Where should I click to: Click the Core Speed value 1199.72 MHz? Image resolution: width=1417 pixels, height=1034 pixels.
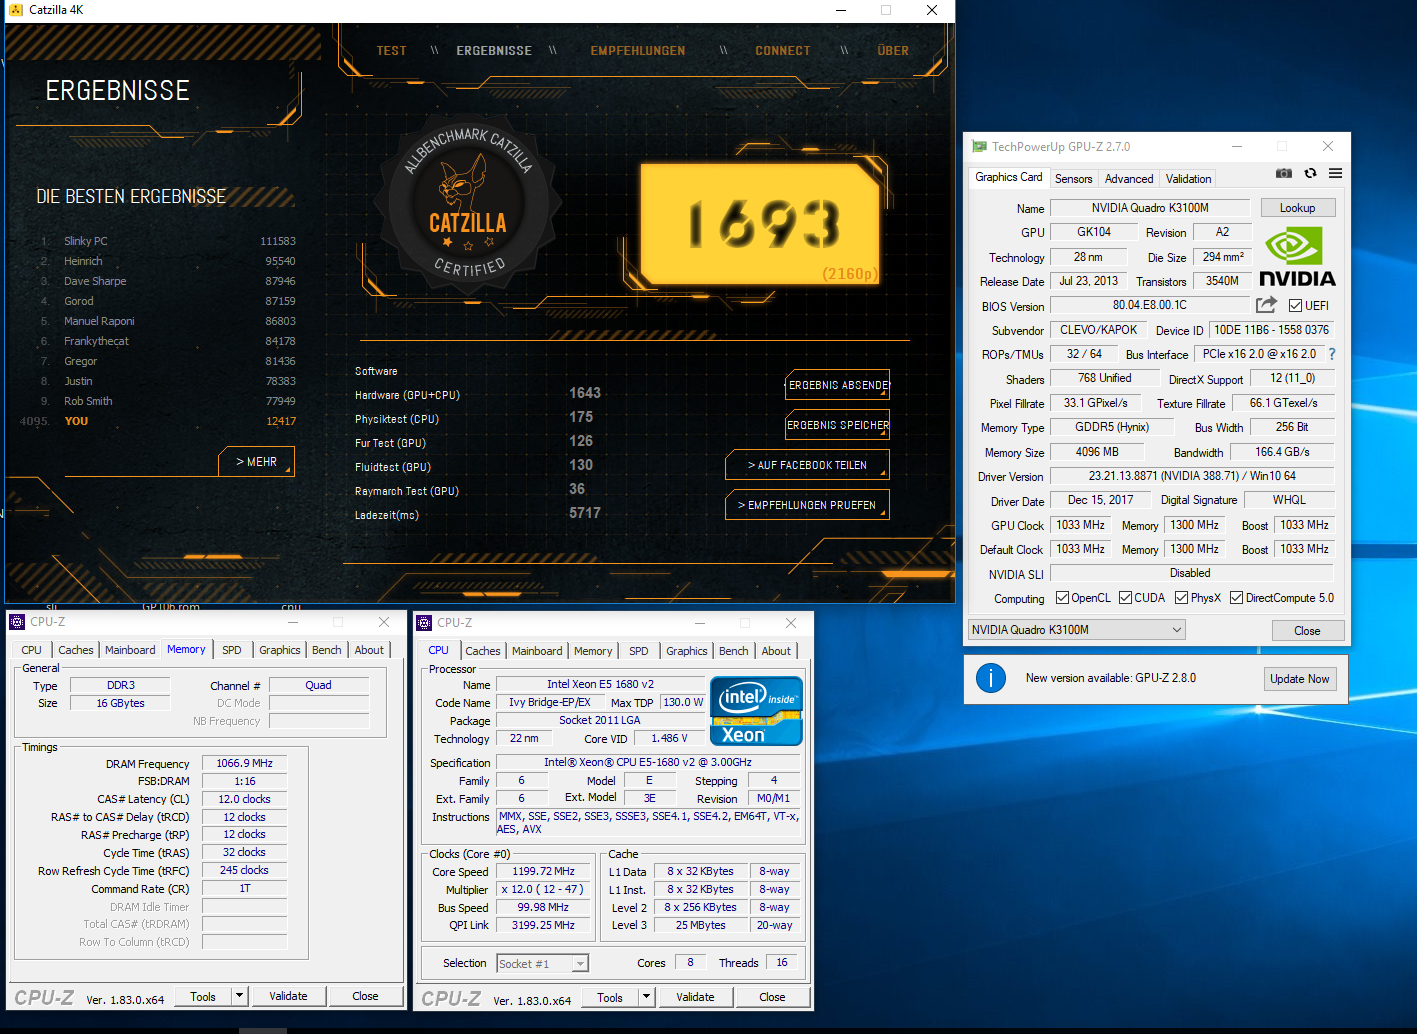coord(543,871)
